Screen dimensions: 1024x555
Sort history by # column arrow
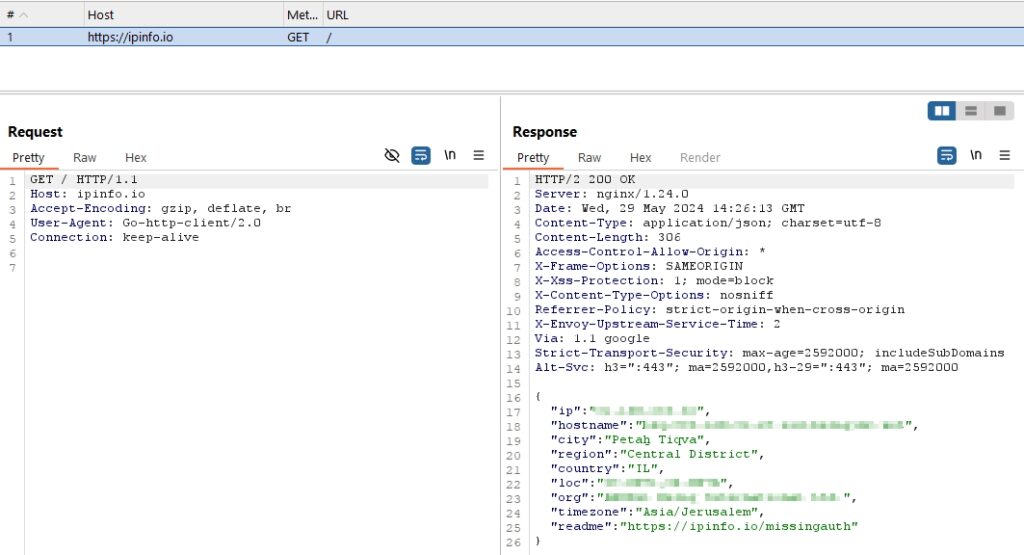tap(23, 15)
